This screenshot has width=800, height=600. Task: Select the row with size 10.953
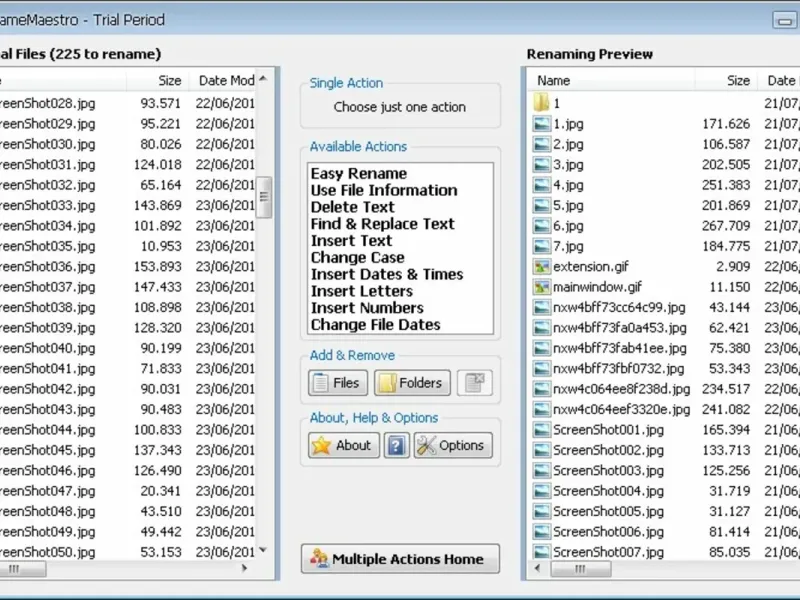tap(128, 246)
